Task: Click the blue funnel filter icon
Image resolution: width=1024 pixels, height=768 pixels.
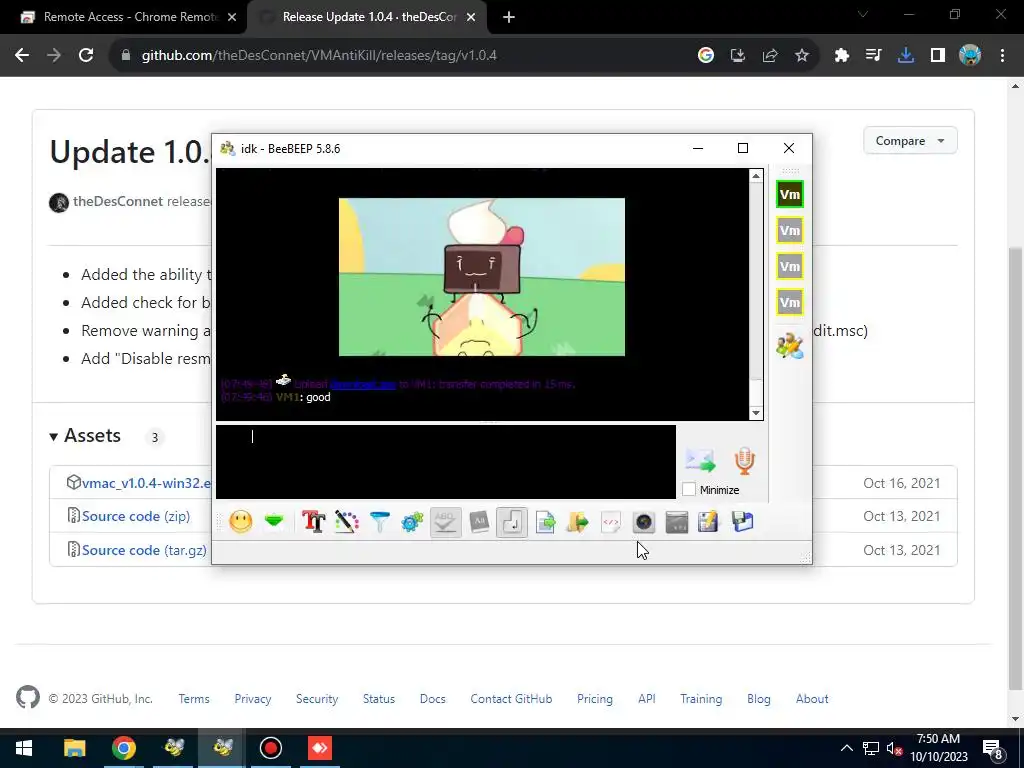Action: tap(379, 522)
